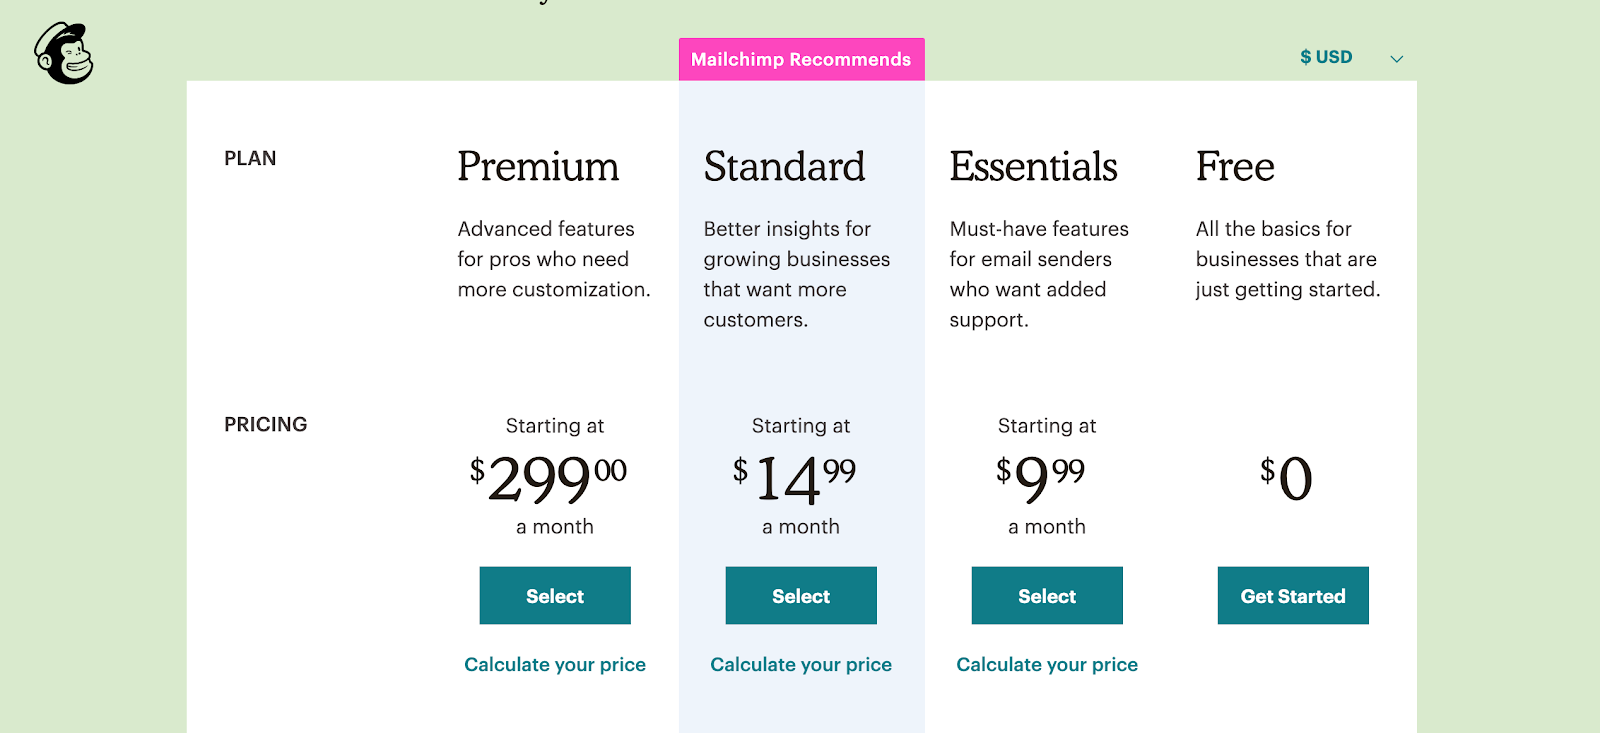Screen dimensions: 1600x733
Task: Click the $0 Free plan price
Action: (x=1287, y=479)
